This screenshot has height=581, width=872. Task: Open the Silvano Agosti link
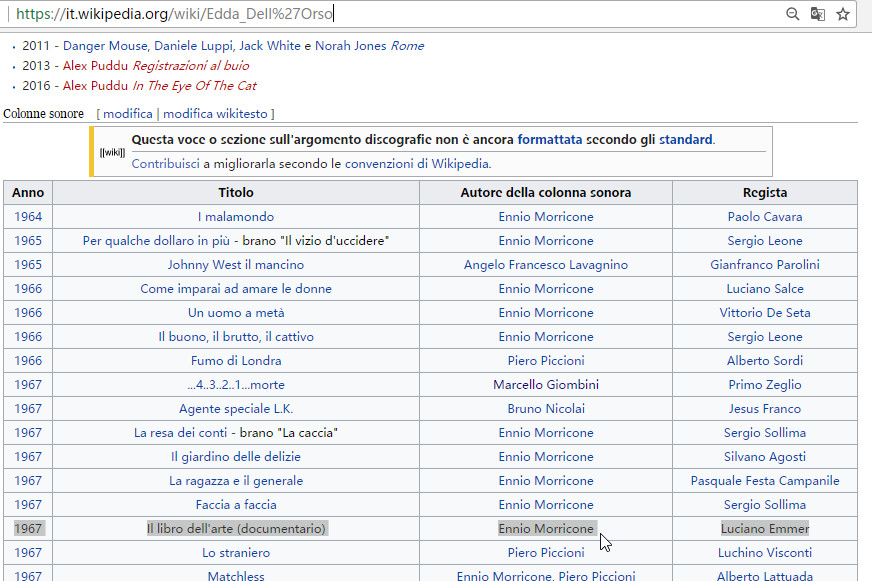[x=765, y=456]
